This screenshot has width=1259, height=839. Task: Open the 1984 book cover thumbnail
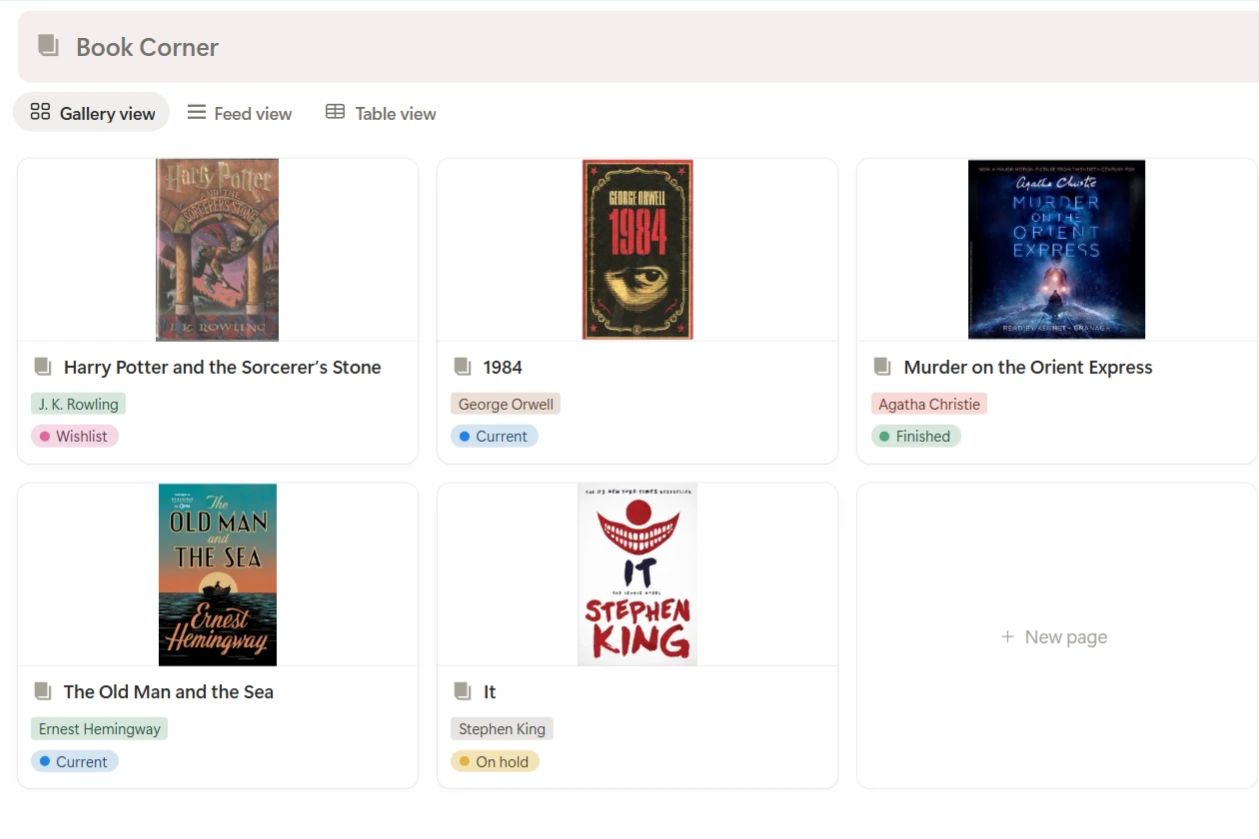coord(637,249)
